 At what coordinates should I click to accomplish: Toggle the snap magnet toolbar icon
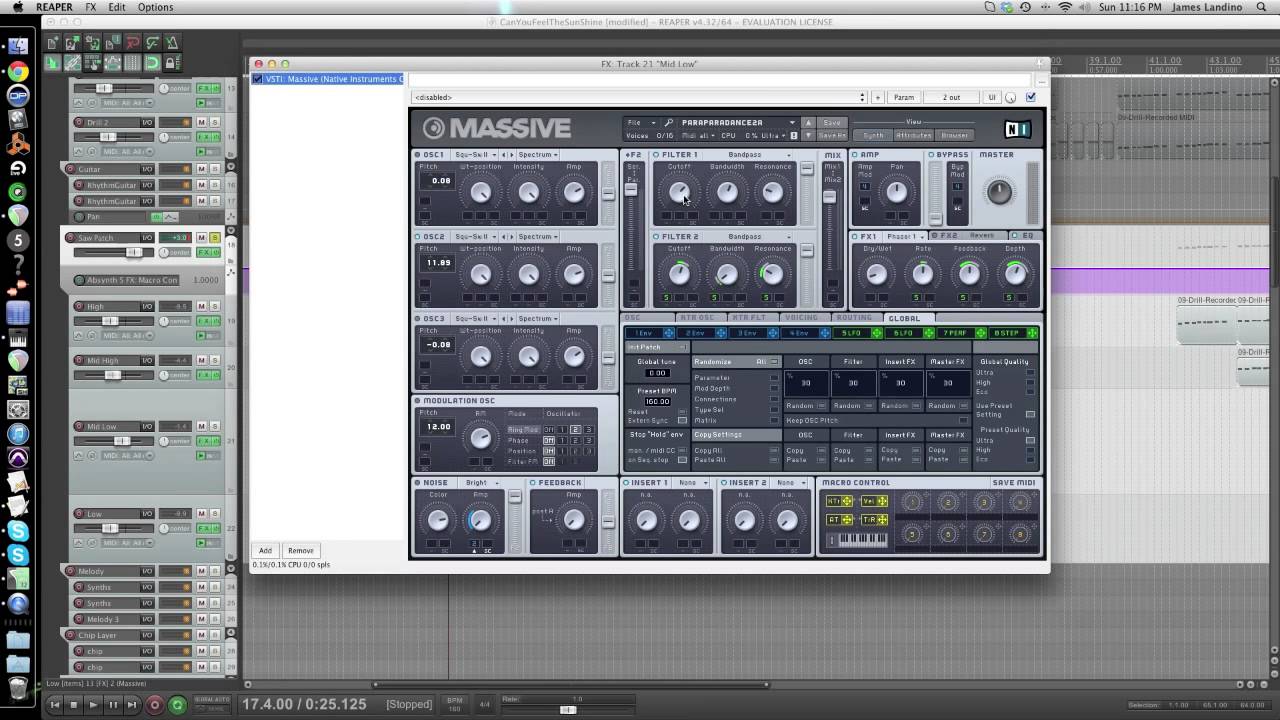coord(153,63)
